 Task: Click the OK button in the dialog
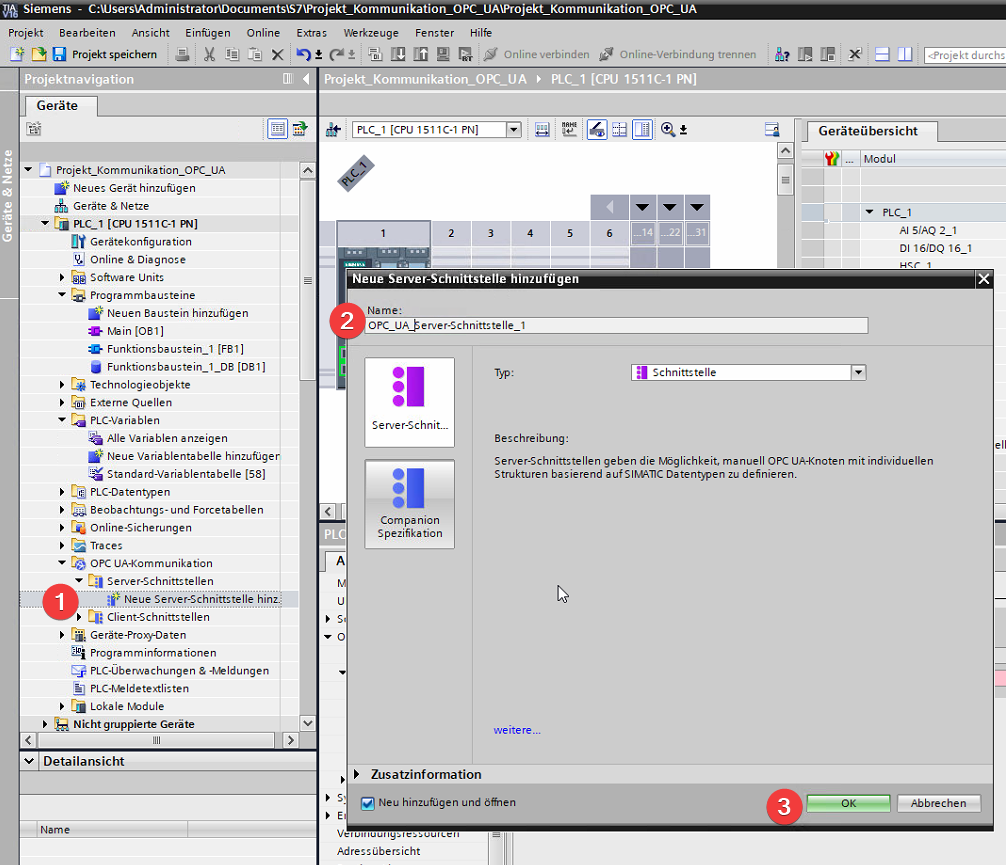coord(848,803)
